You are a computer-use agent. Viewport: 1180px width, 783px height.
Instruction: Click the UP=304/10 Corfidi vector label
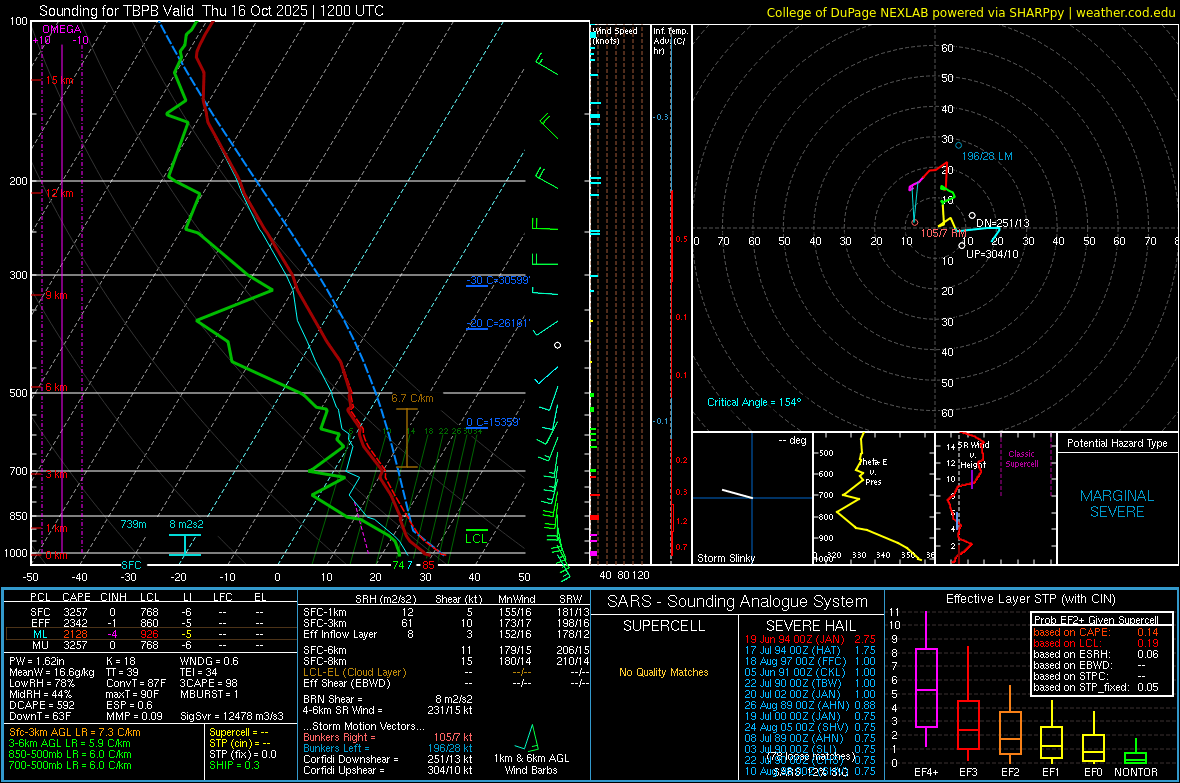(992, 254)
